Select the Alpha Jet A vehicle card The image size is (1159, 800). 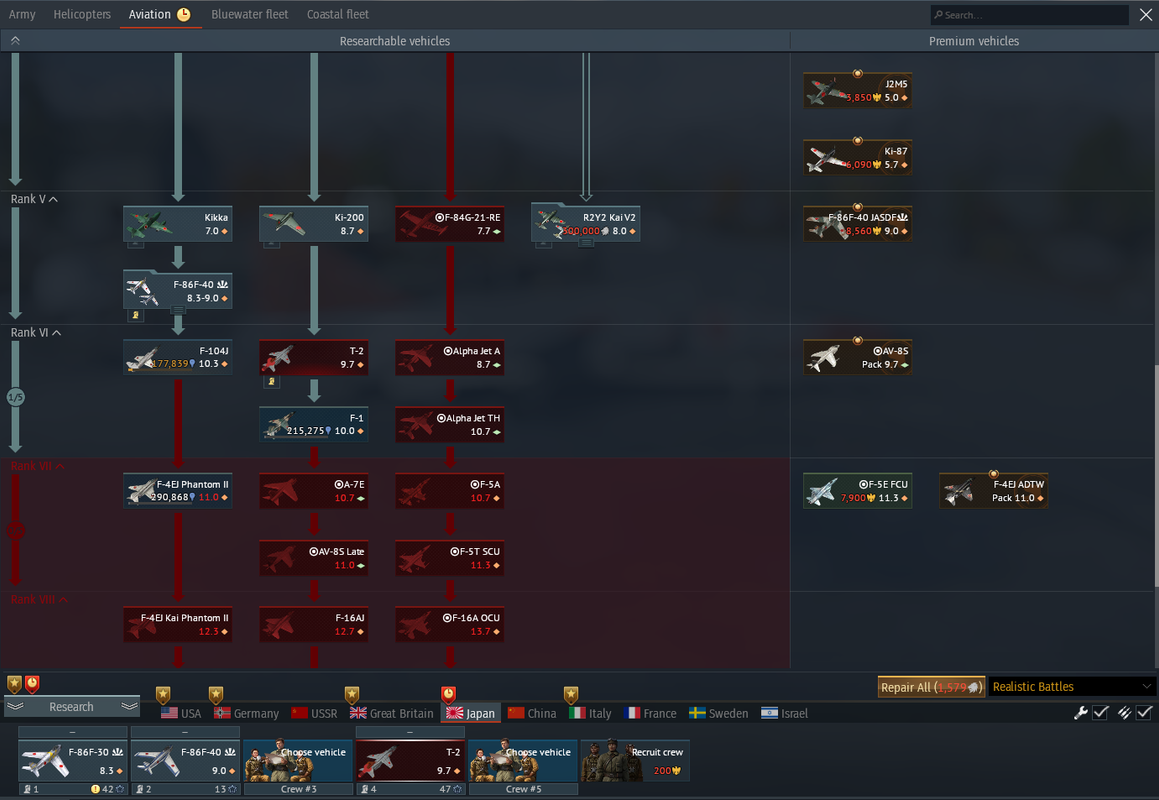tap(449, 357)
